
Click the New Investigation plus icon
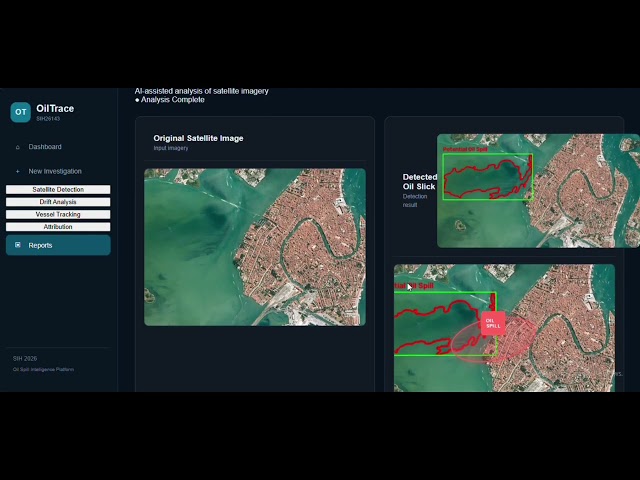tap(18, 171)
